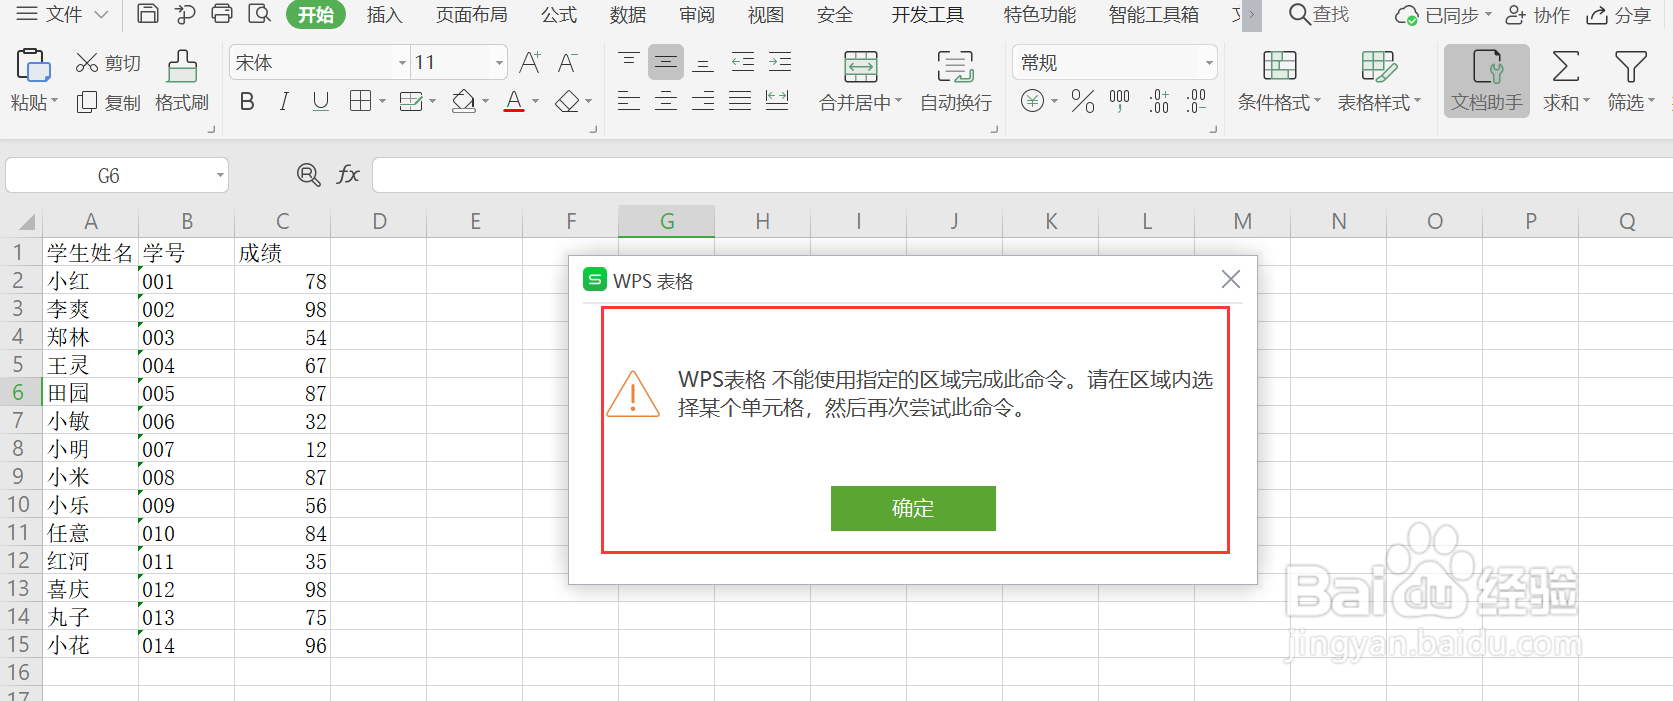Click increase indent icon
Screen dimensions: 1673x701
point(779,62)
